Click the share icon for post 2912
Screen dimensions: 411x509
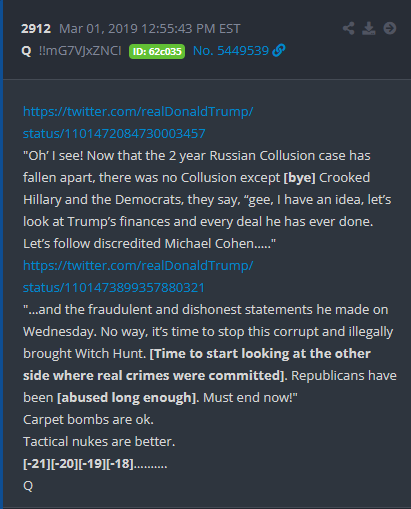point(348,28)
